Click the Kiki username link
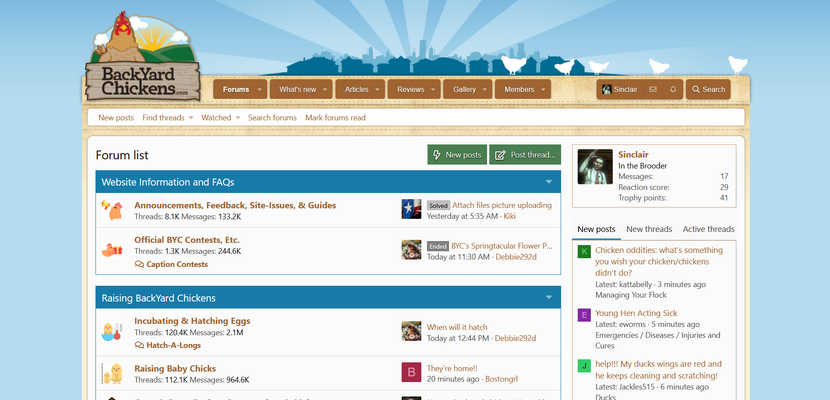The width and height of the screenshot is (830, 400). coord(509,216)
